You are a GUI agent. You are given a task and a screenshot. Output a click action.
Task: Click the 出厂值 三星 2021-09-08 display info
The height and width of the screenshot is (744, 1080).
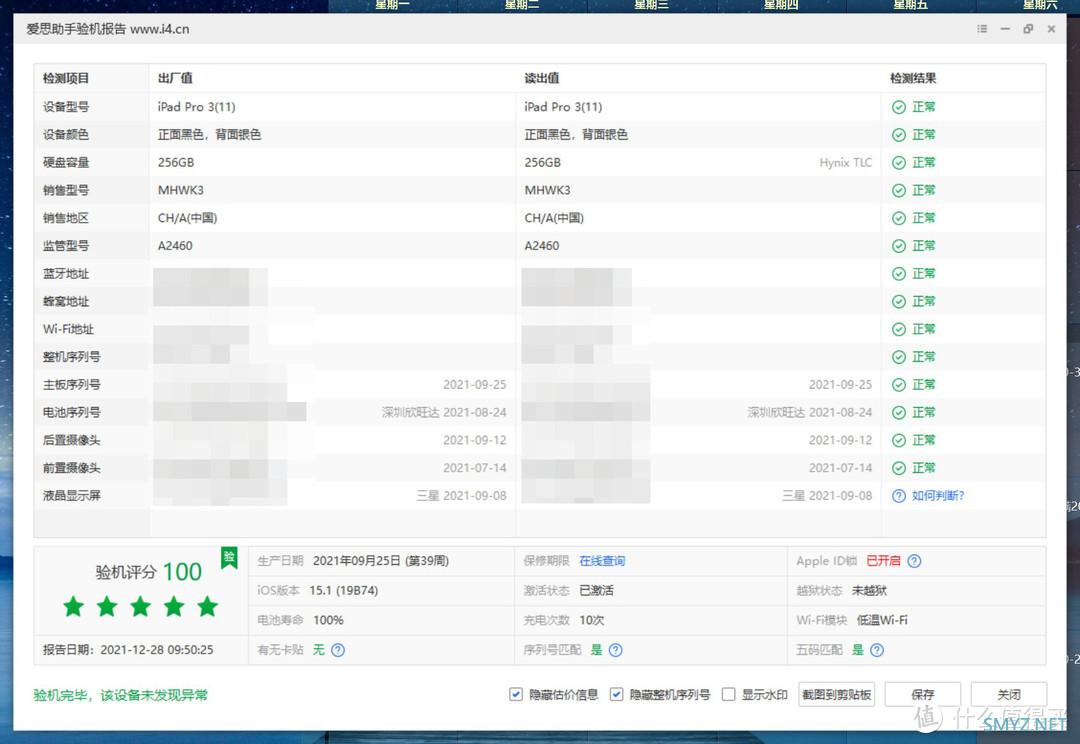[461, 495]
